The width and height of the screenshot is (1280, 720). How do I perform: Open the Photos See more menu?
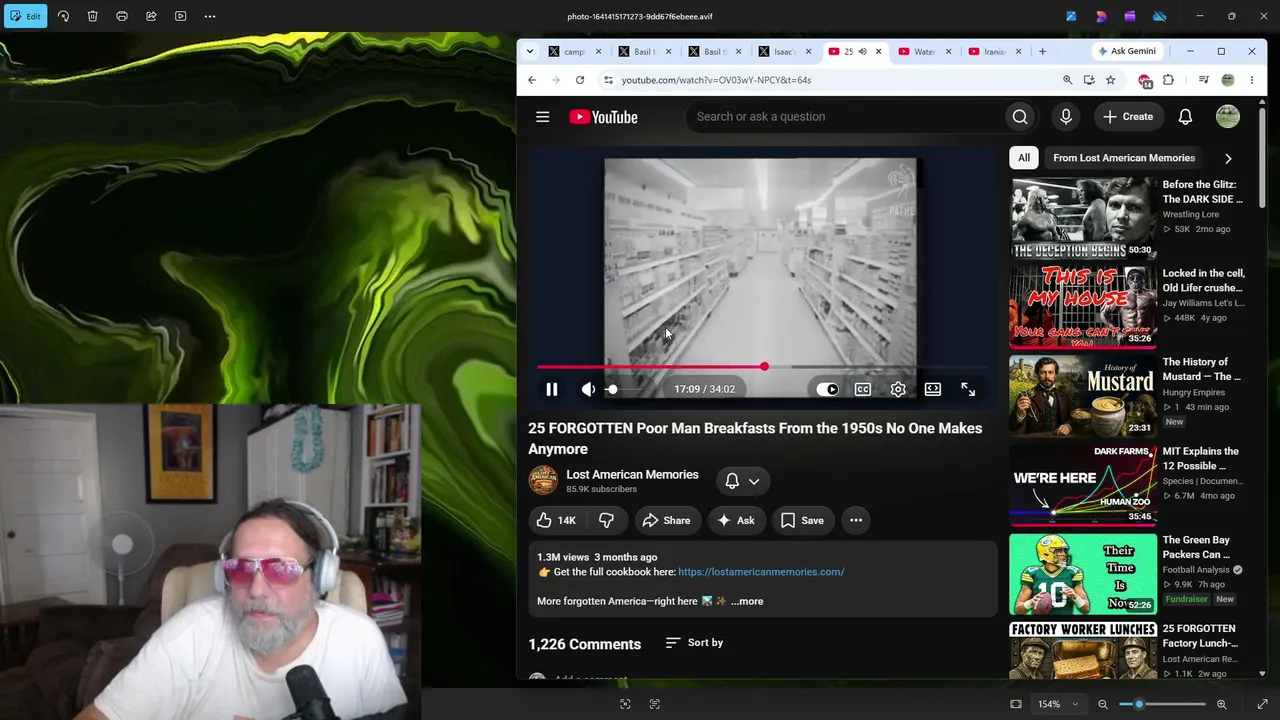210,16
